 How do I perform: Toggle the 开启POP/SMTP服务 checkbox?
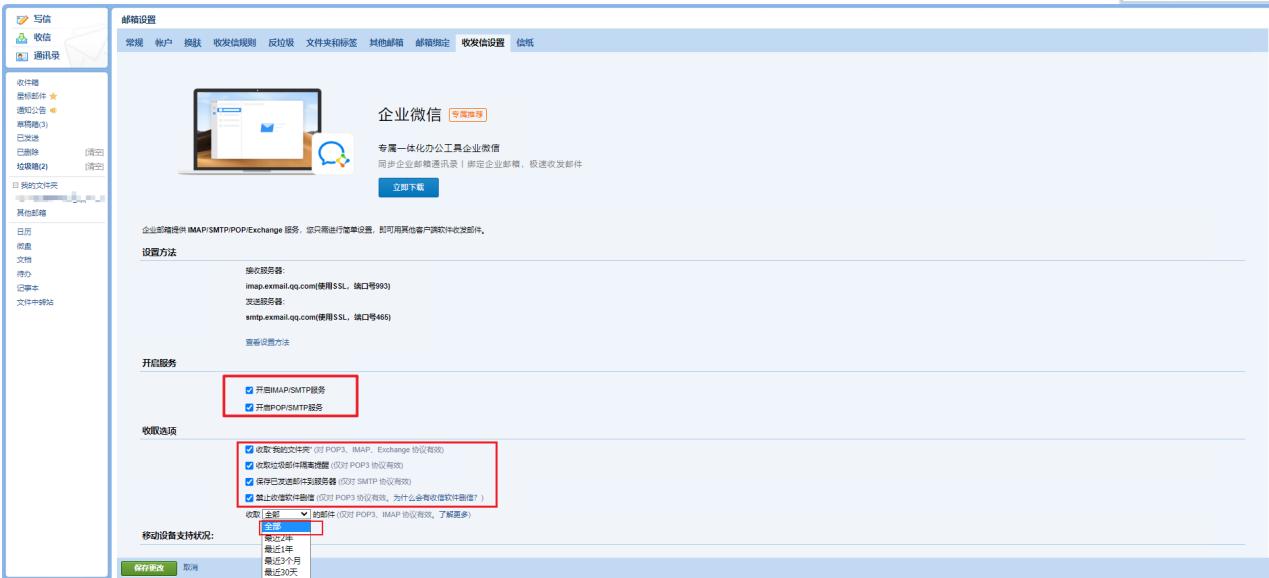click(x=249, y=408)
